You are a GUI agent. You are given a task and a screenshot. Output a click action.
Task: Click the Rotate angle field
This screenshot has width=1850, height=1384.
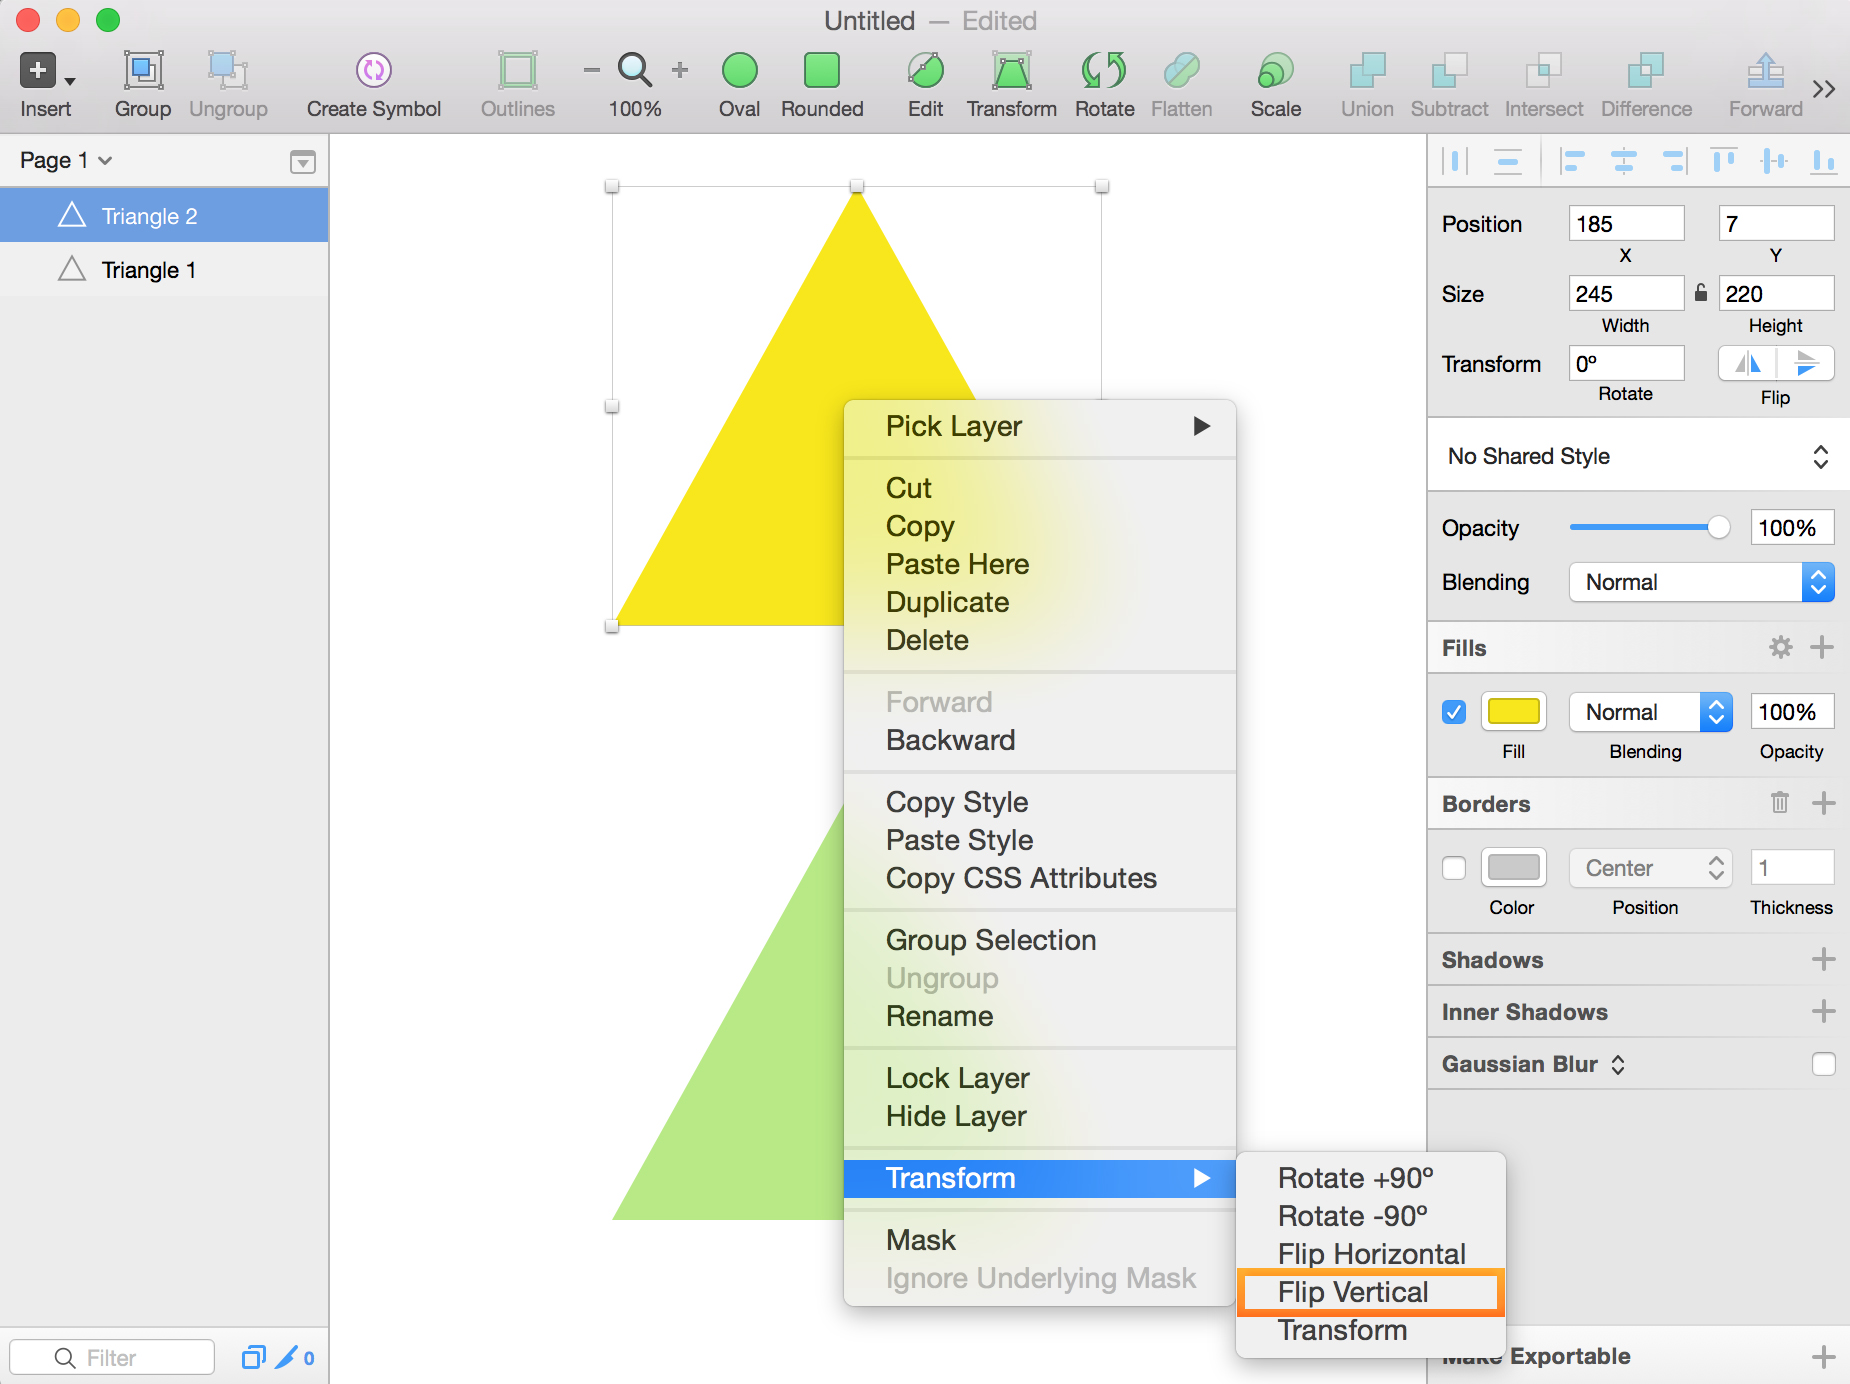1626,363
